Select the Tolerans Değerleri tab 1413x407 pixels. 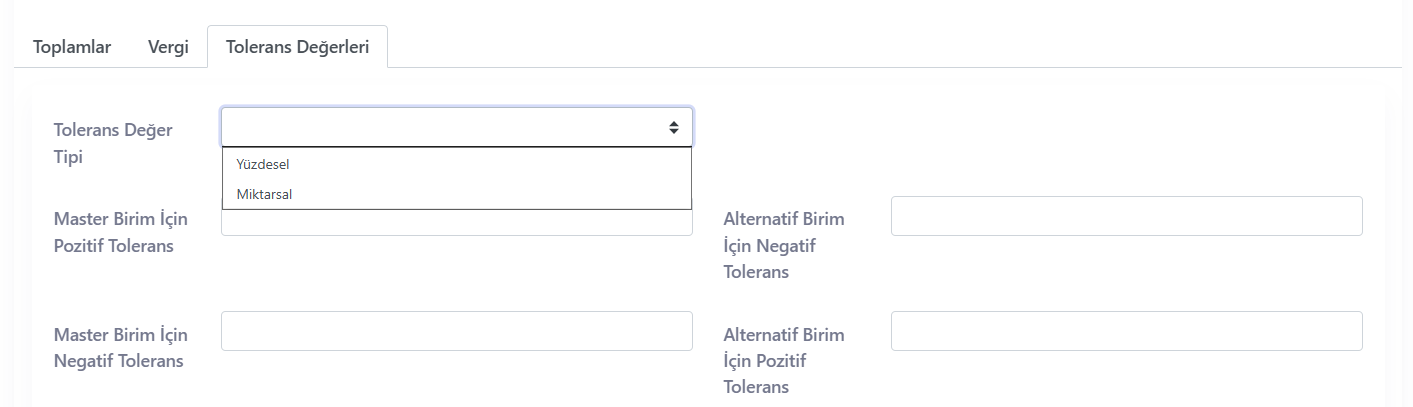(x=298, y=47)
